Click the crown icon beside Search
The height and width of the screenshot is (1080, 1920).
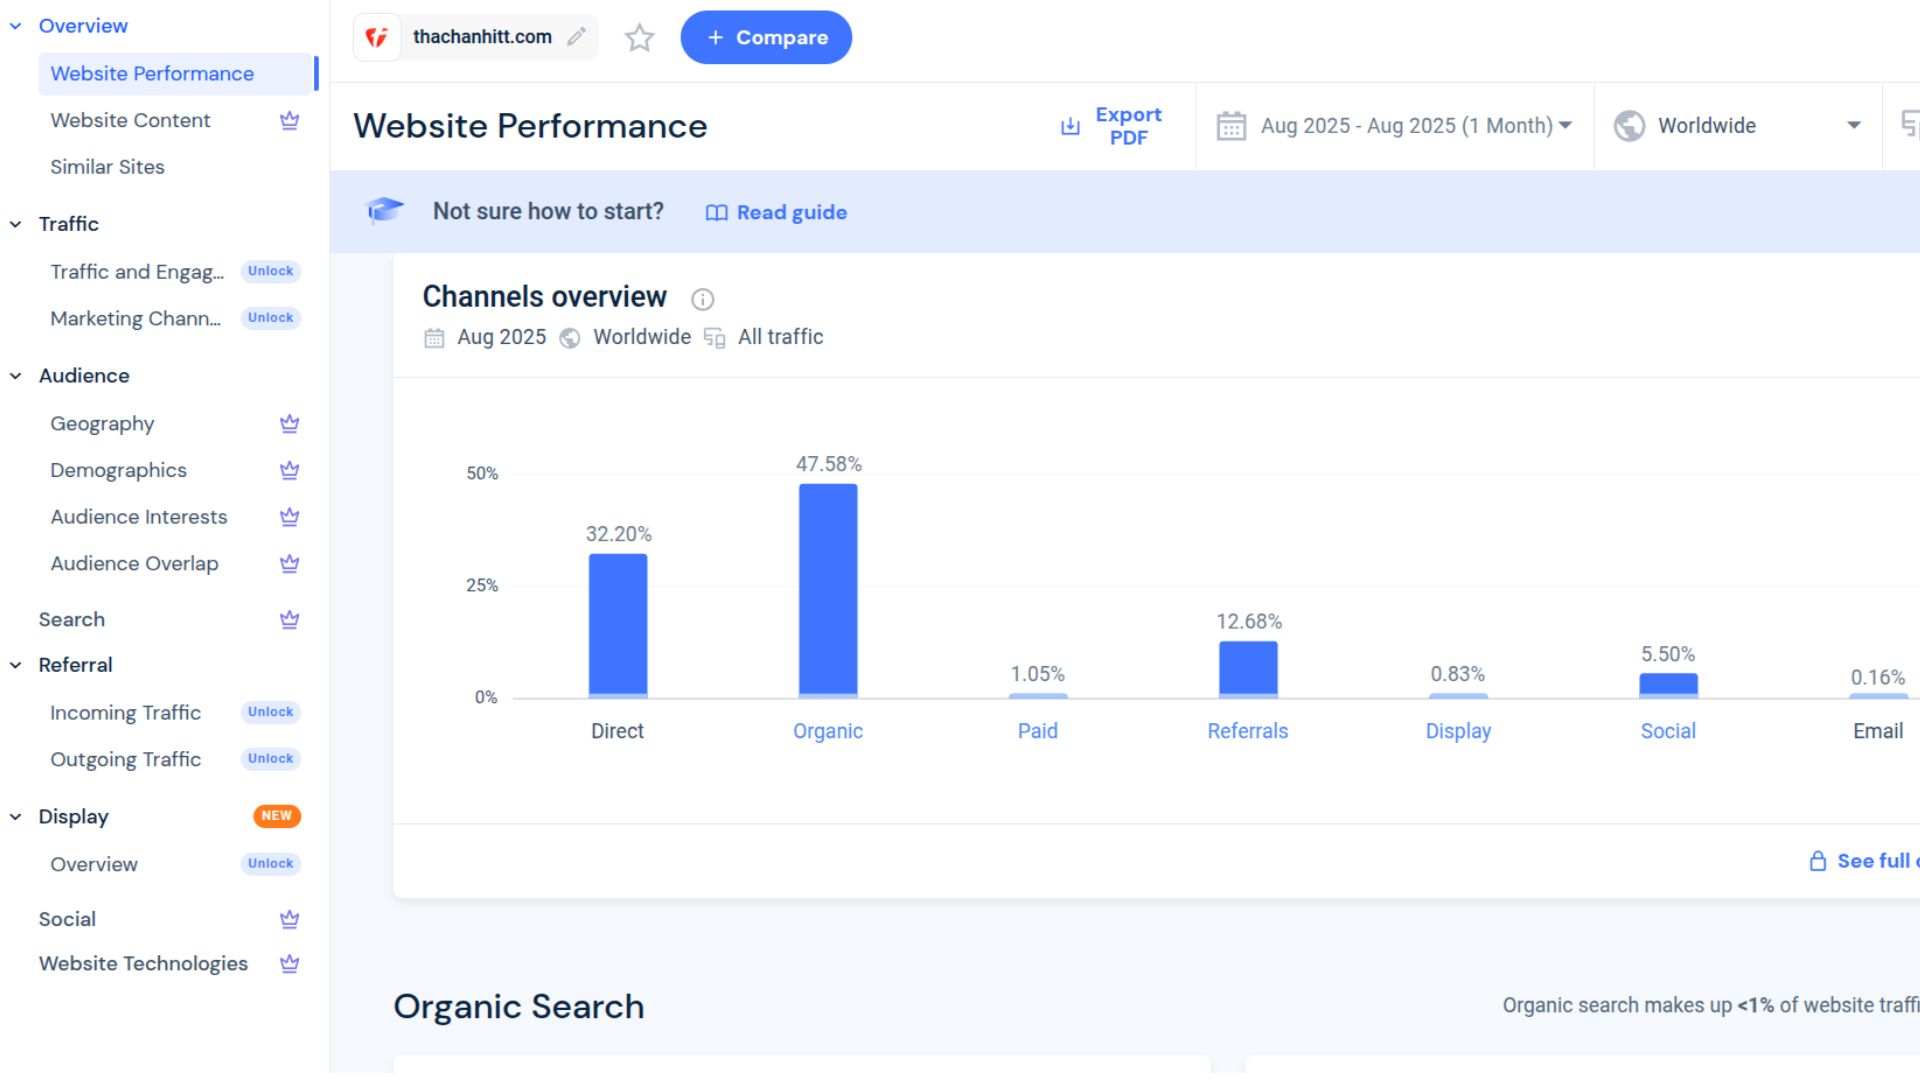(x=289, y=620)
